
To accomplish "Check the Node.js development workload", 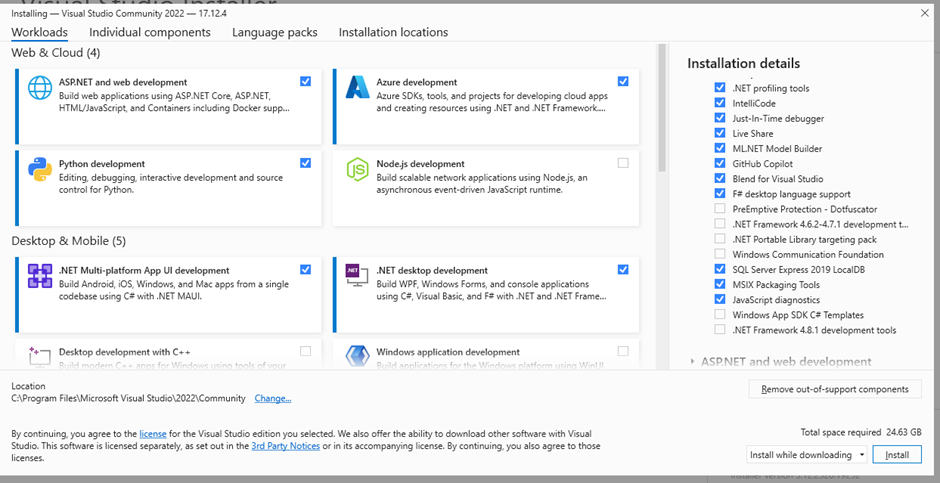I will 623,163.
